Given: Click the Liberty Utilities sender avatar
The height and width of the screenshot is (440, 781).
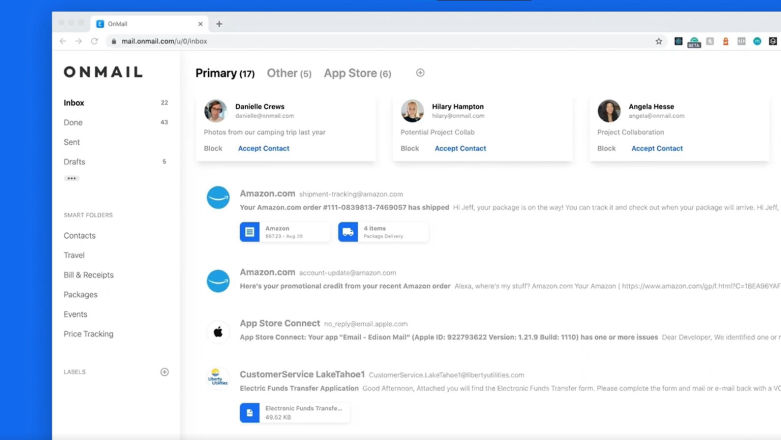Looking at the screenshot, I should pos(218,378).
